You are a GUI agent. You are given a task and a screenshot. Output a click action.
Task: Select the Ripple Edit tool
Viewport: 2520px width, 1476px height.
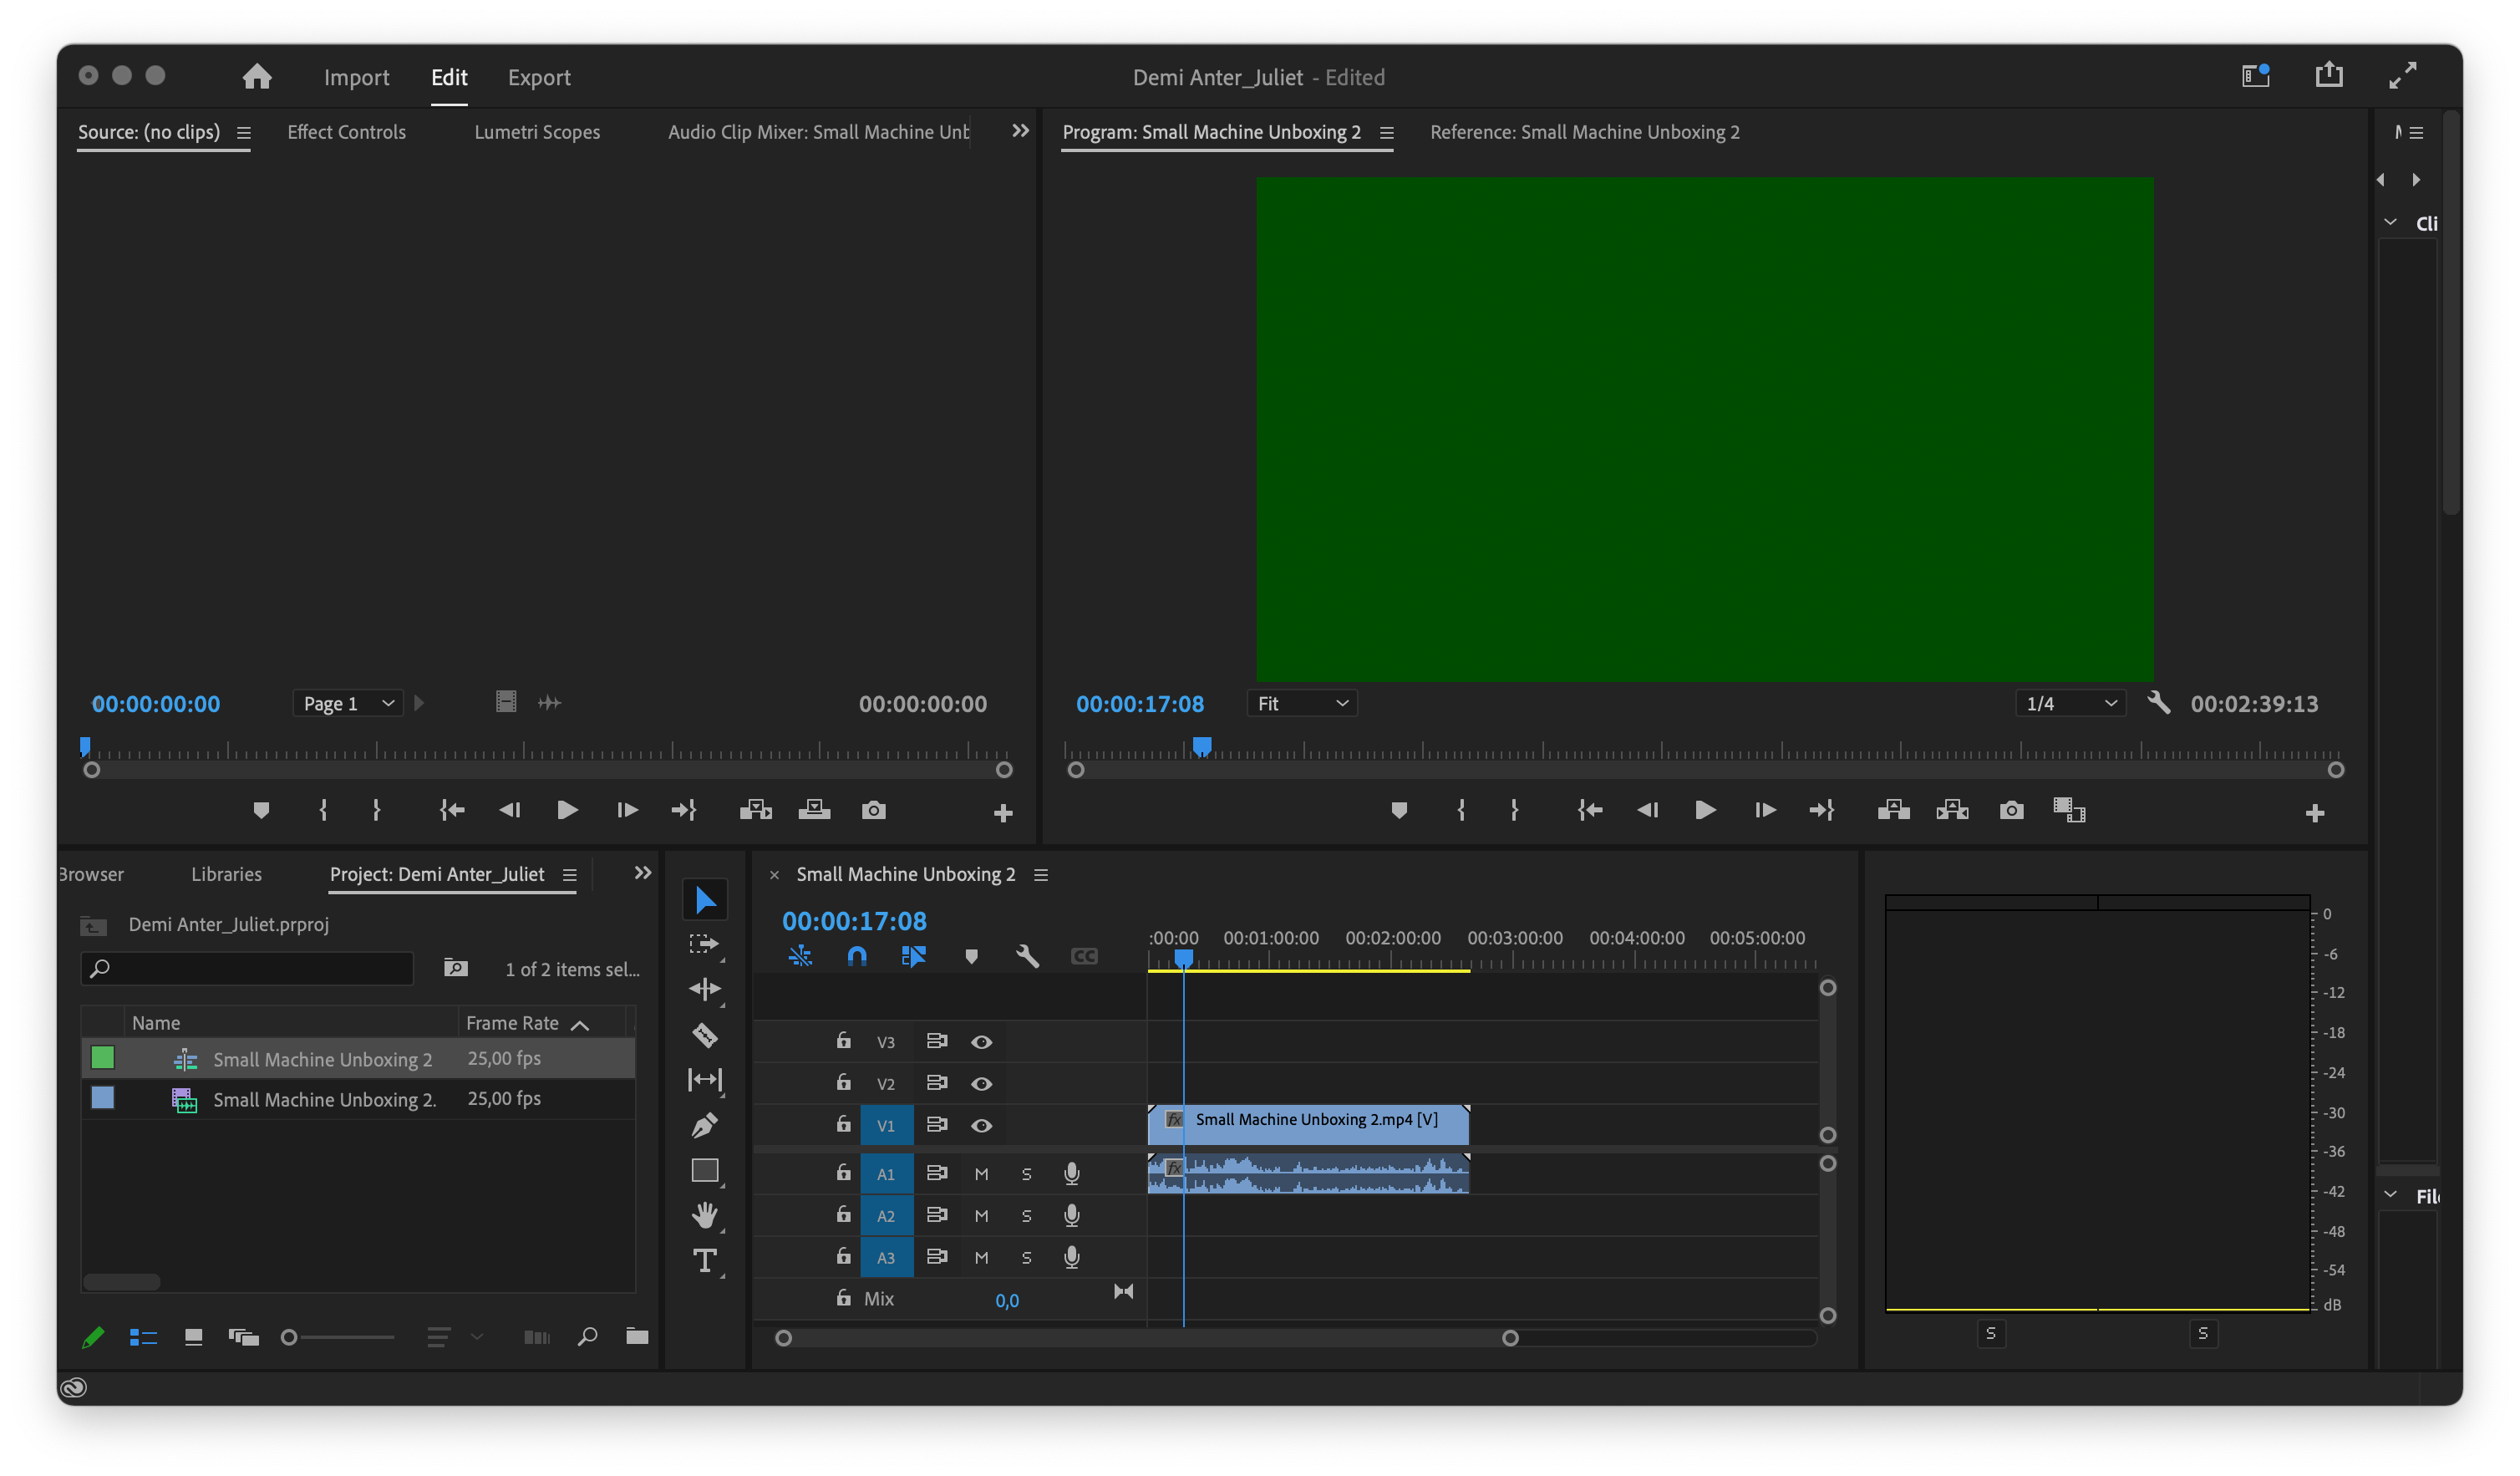tap(705, 989)
